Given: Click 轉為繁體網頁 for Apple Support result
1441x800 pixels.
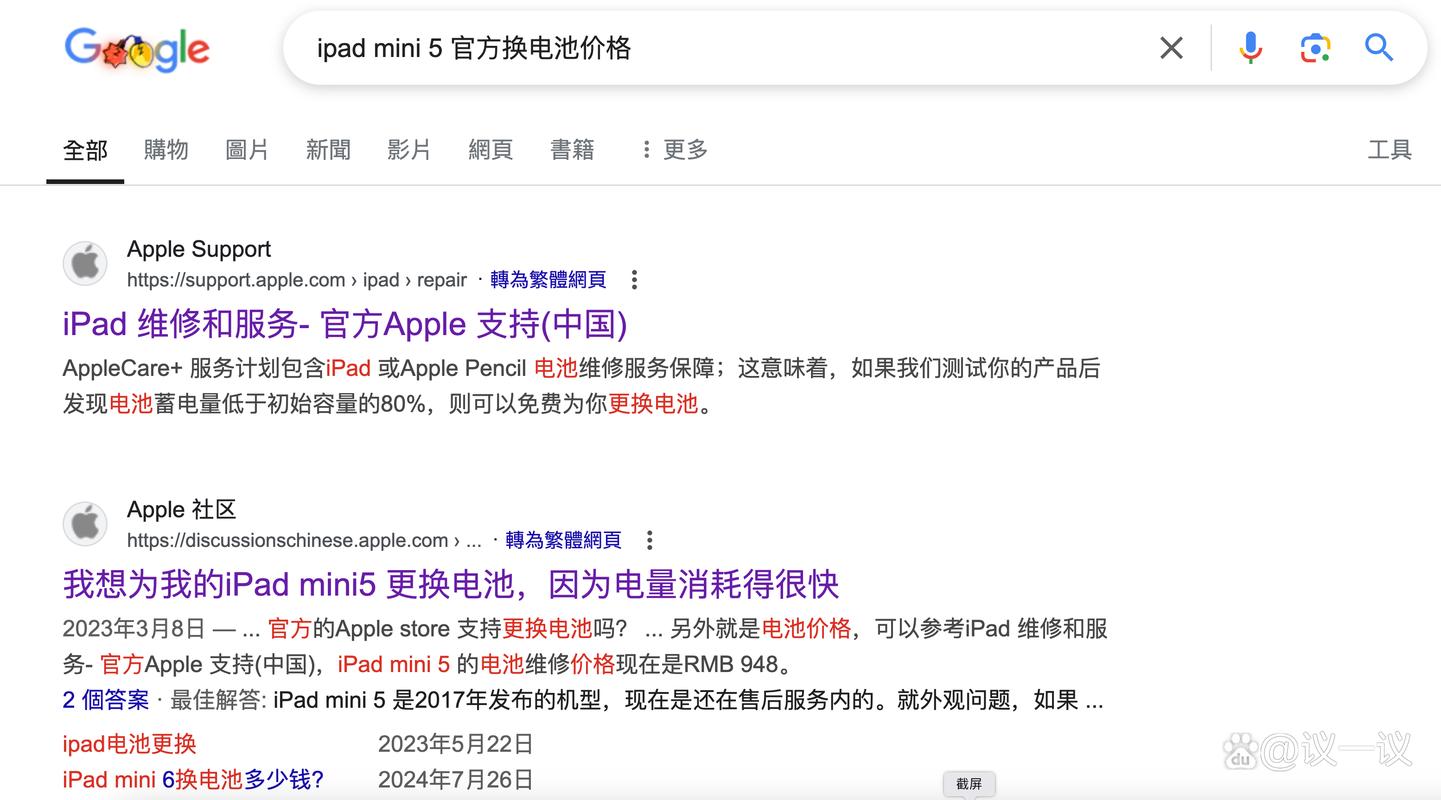Looking at the screenshot, I should (x=548, y=280).
